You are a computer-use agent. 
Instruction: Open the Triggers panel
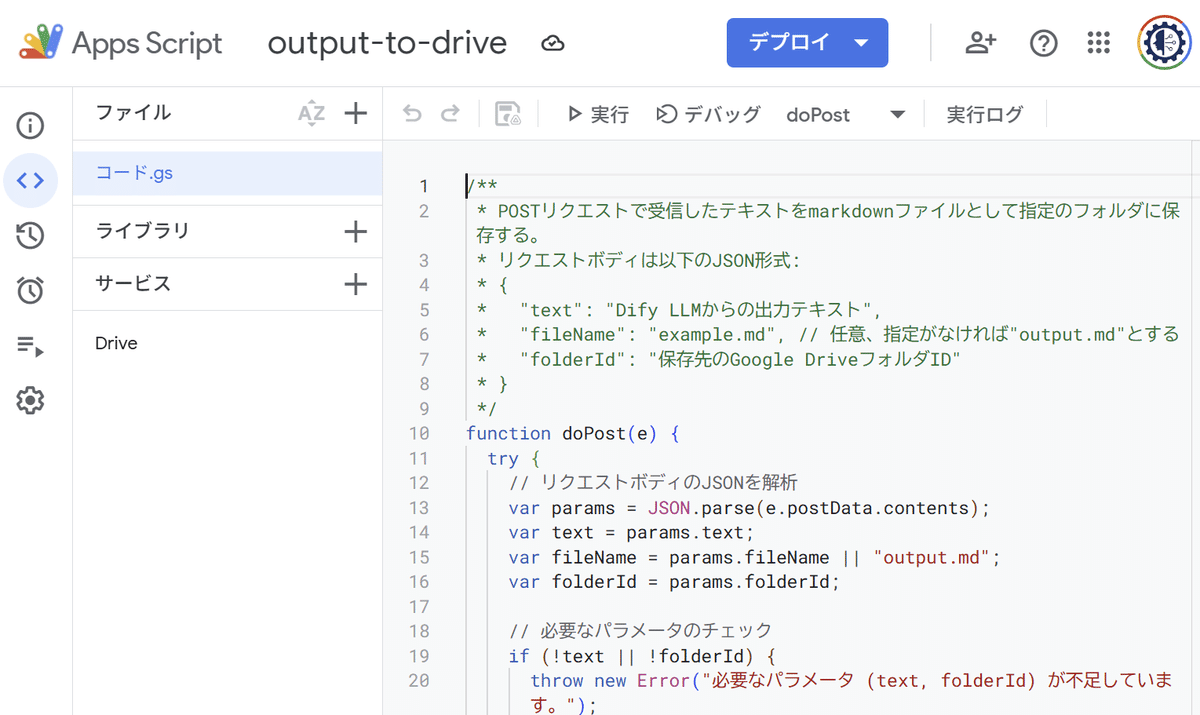coord(30,290)
